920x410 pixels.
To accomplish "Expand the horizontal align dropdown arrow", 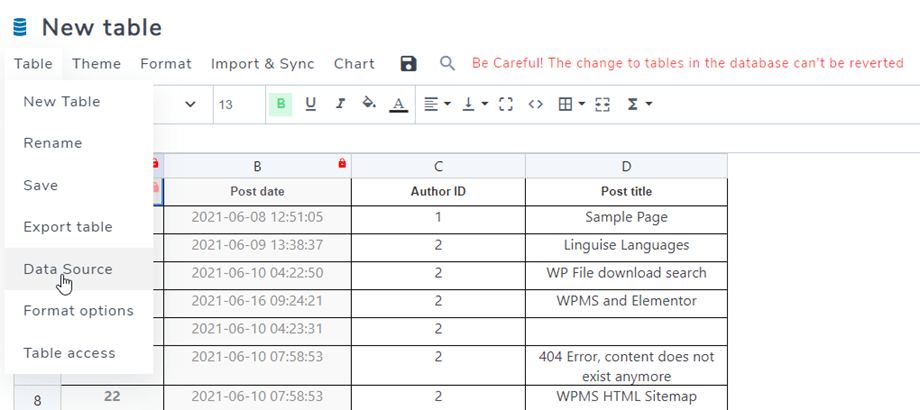I will 447,104.
